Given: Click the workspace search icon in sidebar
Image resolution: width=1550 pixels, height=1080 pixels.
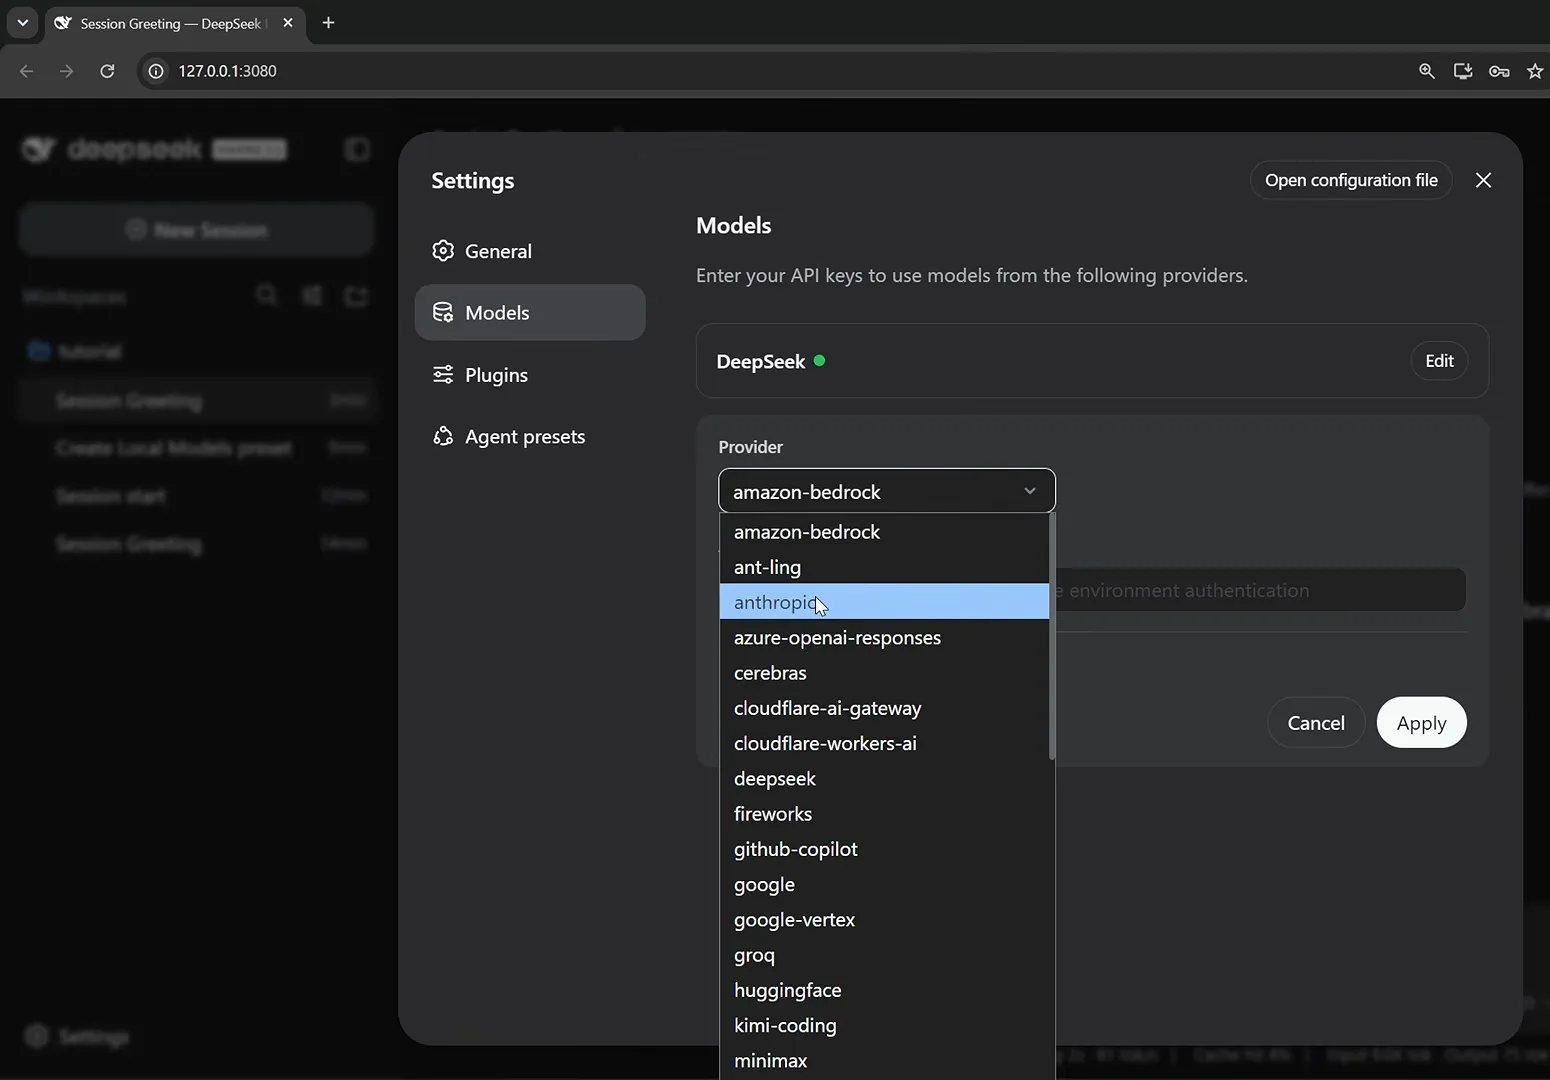Looking at the screenshot, I should tap(266, 295).
